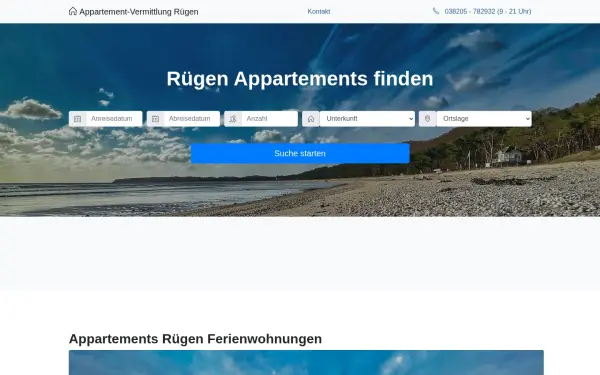Open the Kontakt page
The height and width of the screenshot is (375, 600).
coord(319,11)
